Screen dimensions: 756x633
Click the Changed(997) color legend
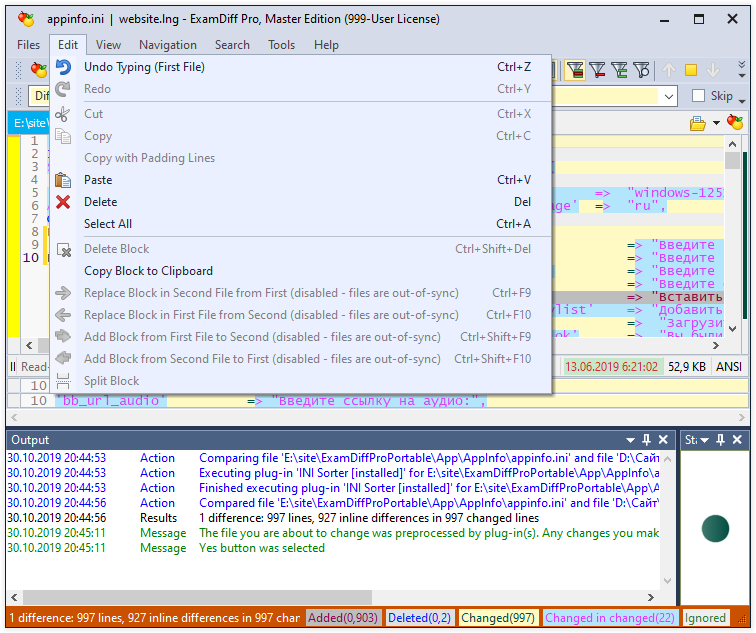point(498,618)
